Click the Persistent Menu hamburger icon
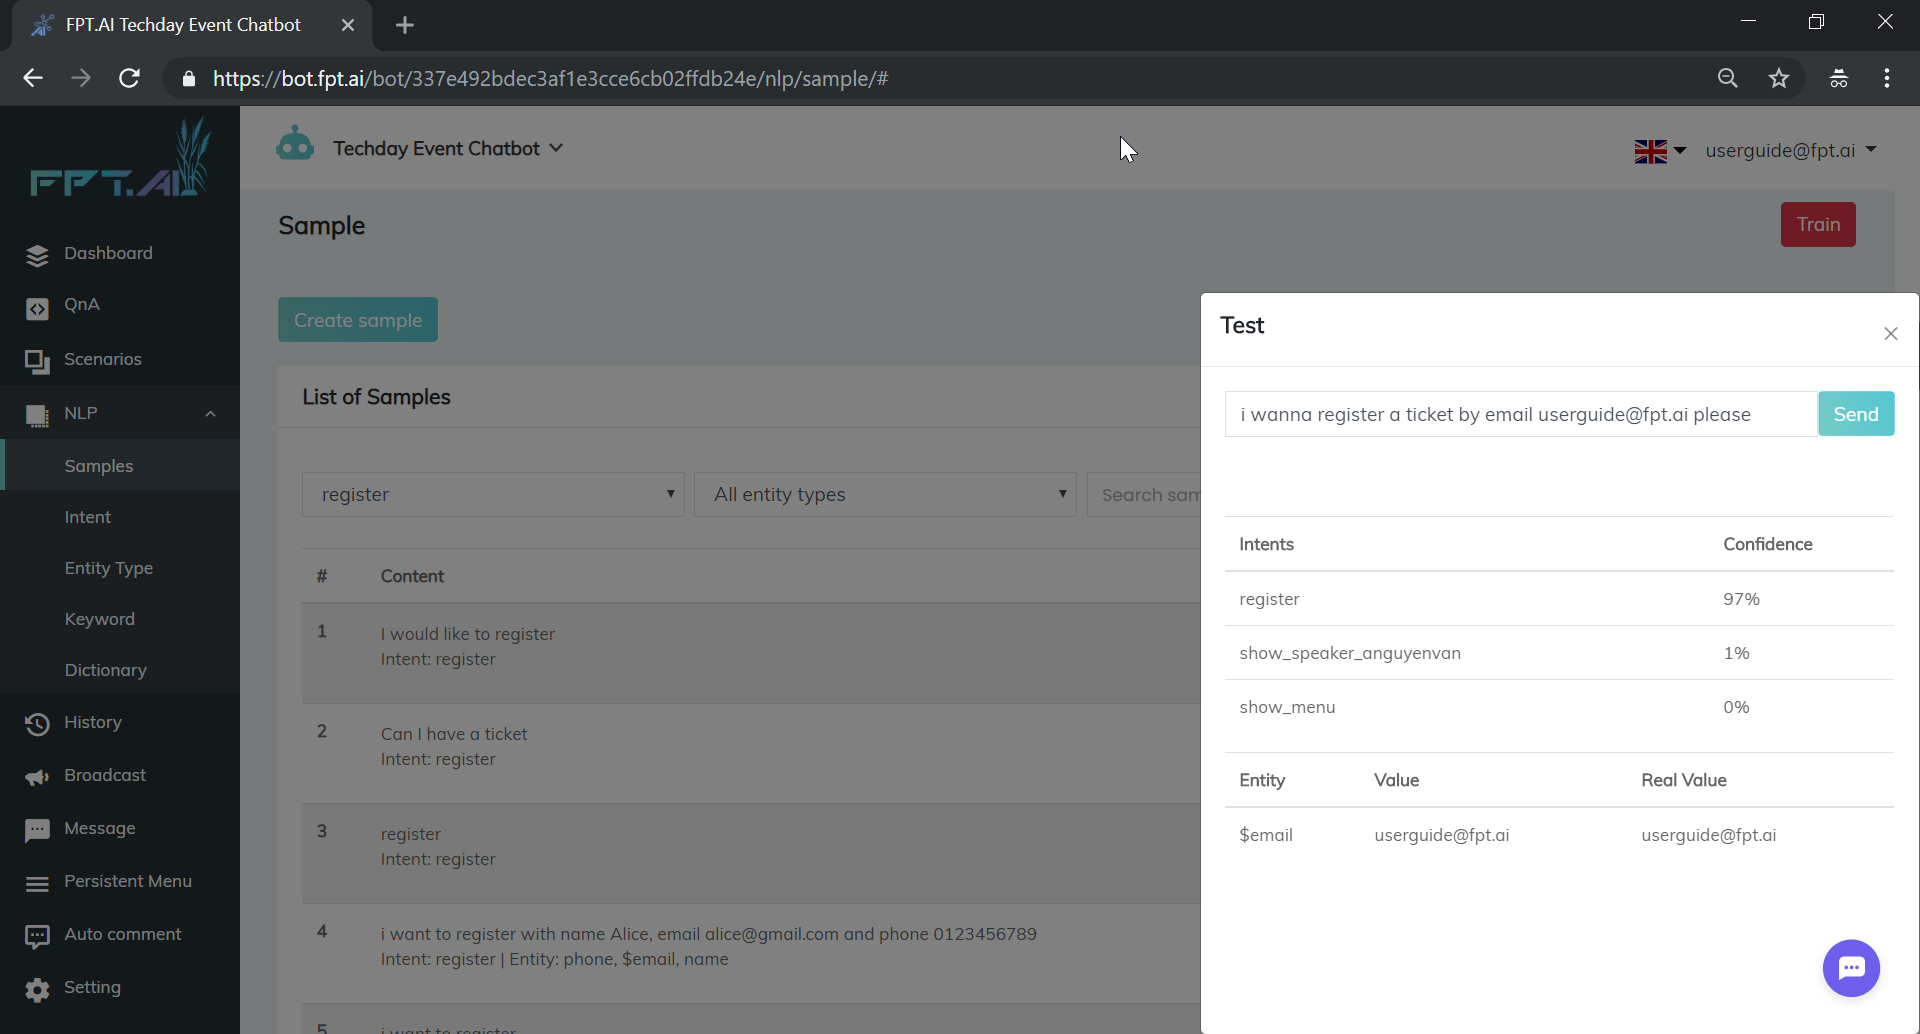1920x1034 pixels. click(37, 884)
